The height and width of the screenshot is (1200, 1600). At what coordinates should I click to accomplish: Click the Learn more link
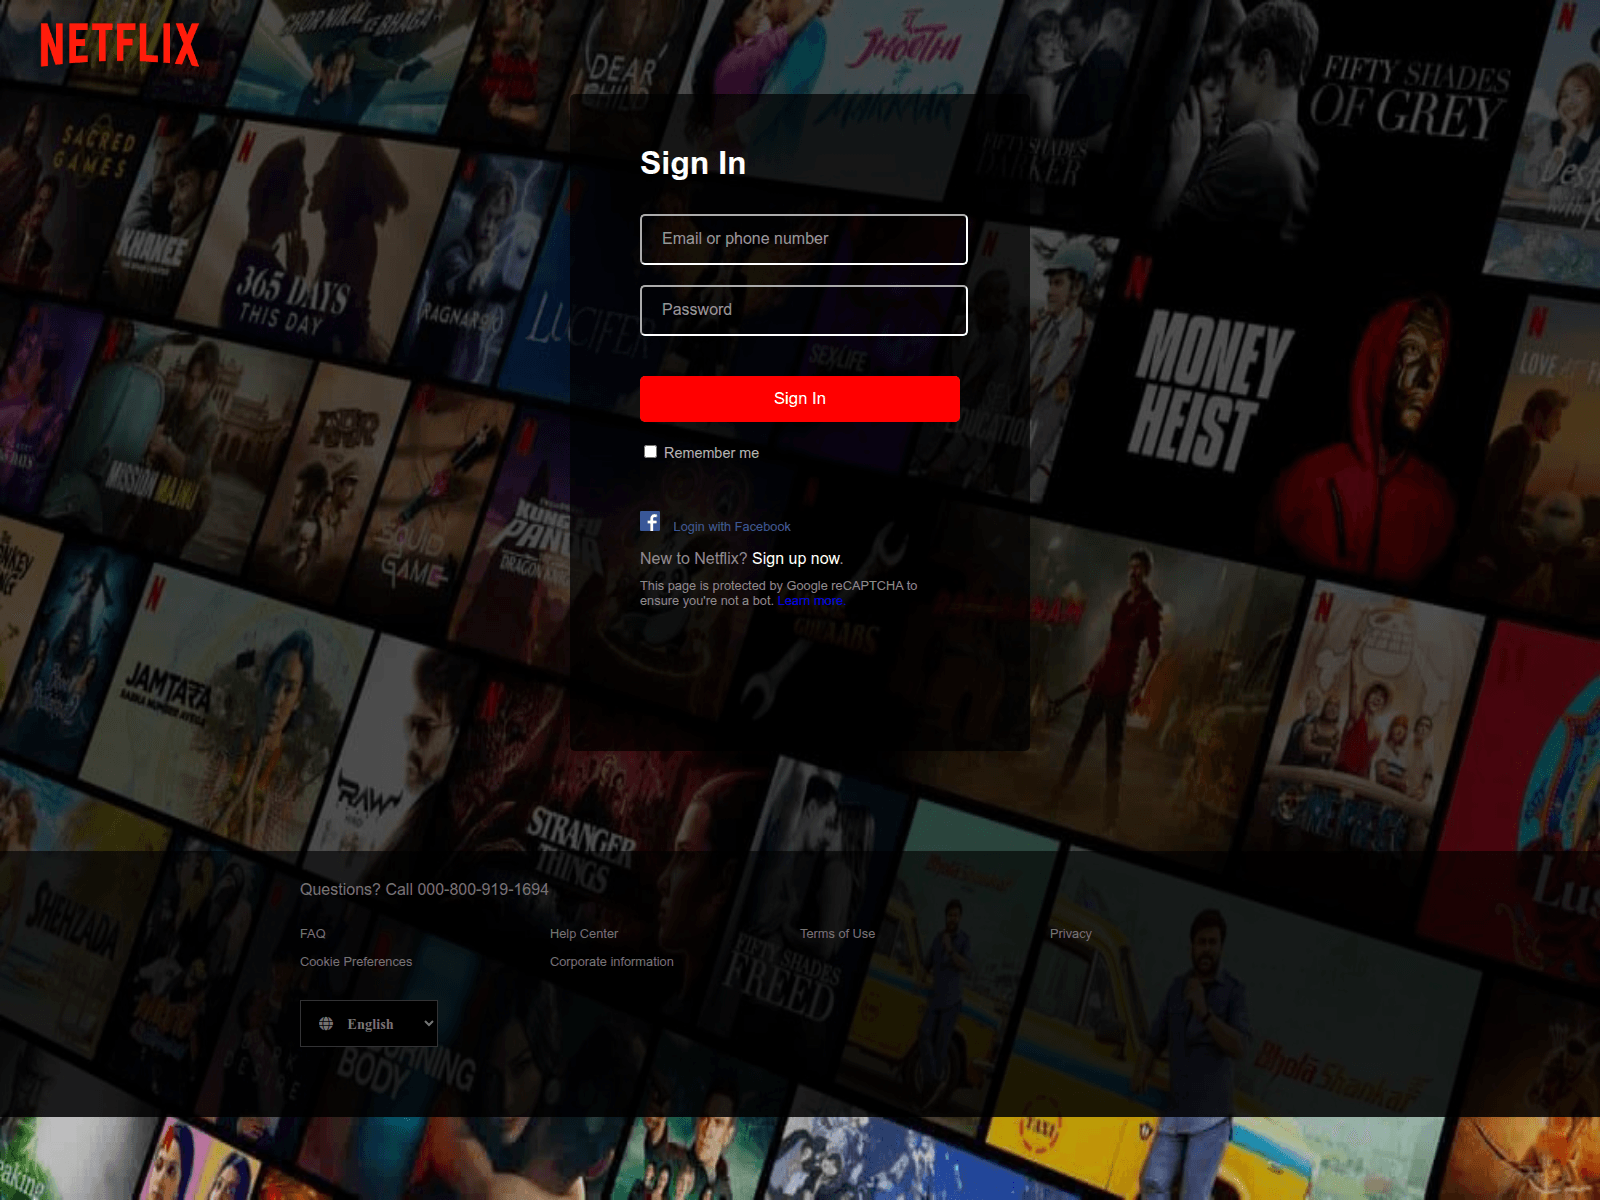[810, 600]
